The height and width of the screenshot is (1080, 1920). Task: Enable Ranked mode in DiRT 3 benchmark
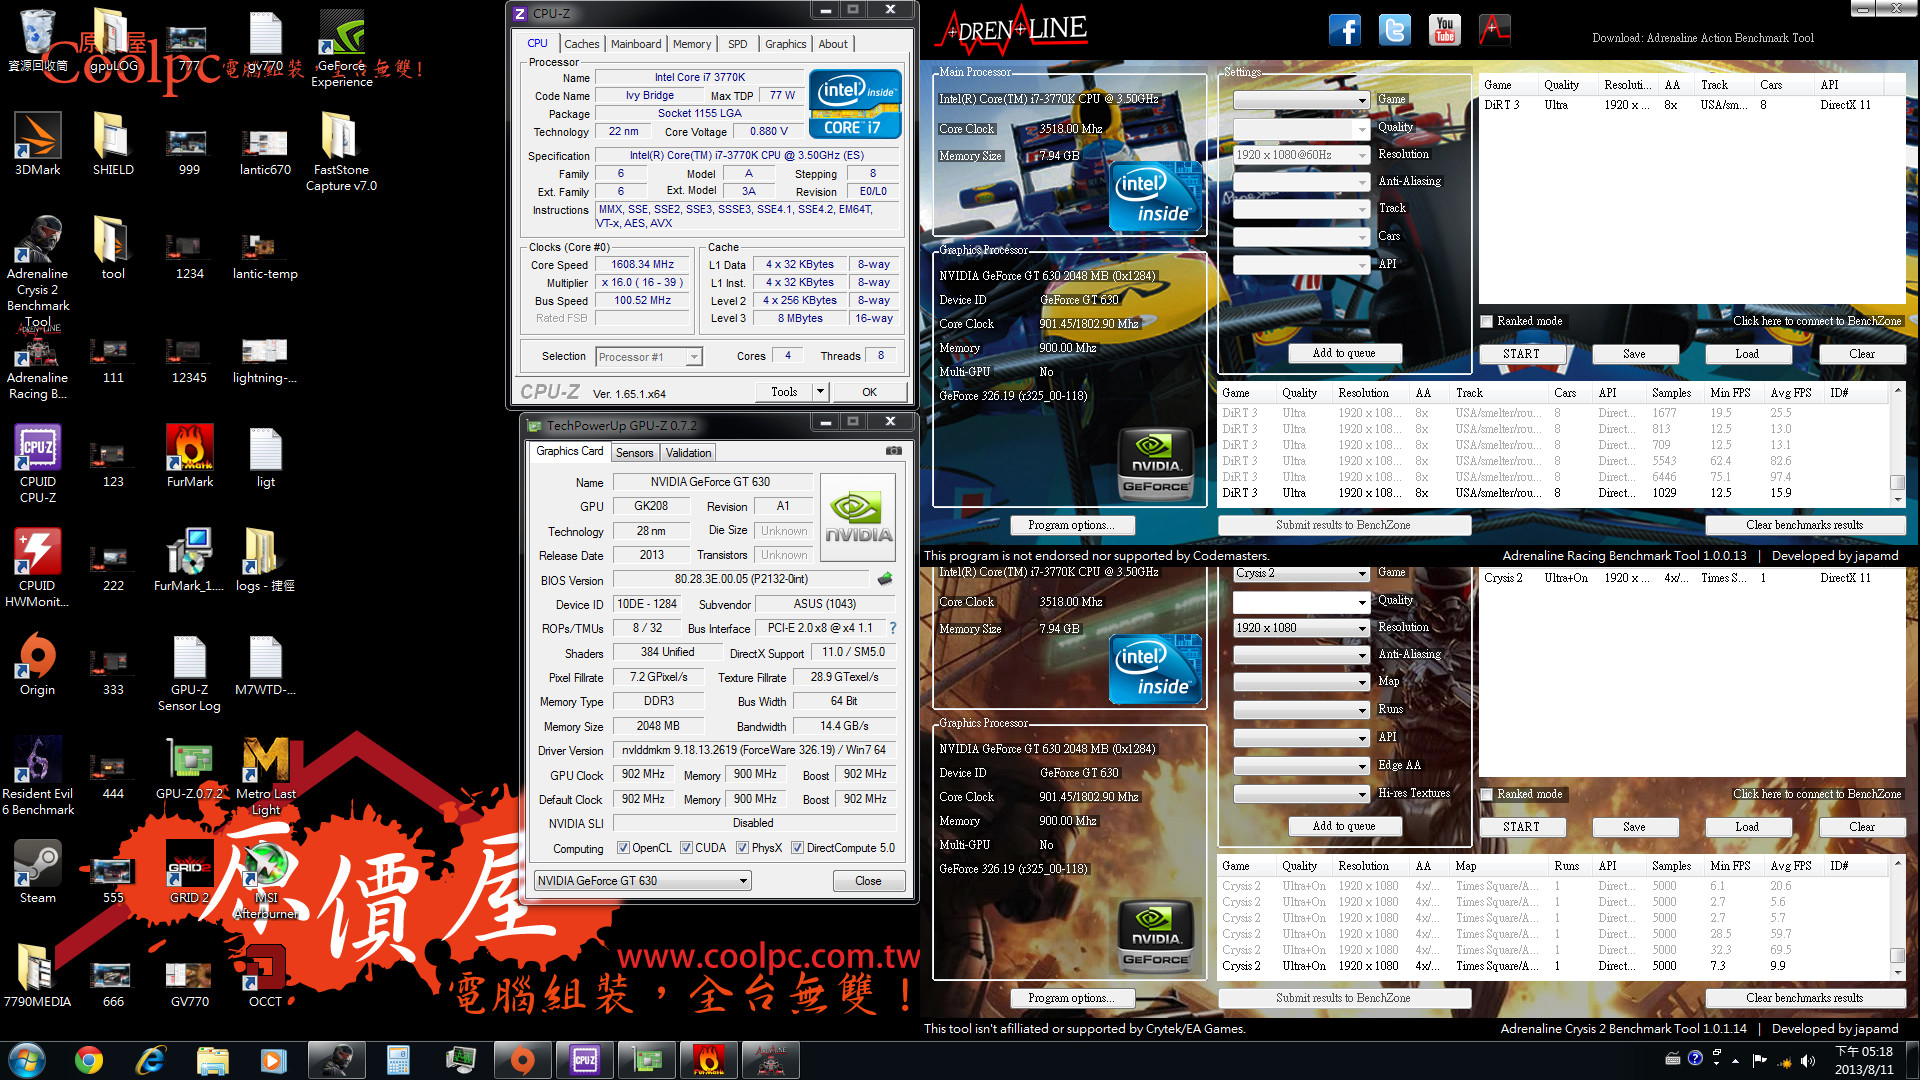(1487, 321)
